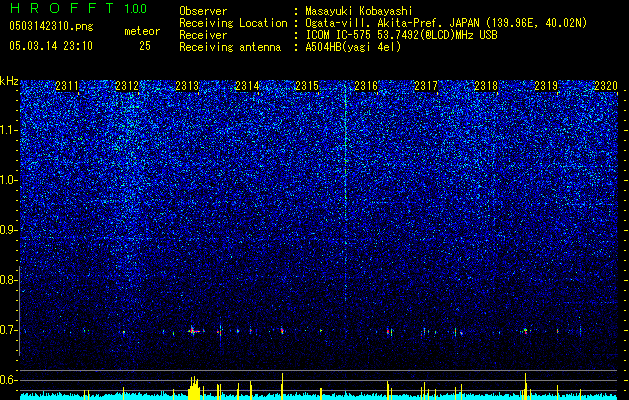The width and height of the screenshot is (629, 400).
Task: Click the HROFFT title text
Action: click(x=62, y=8)
